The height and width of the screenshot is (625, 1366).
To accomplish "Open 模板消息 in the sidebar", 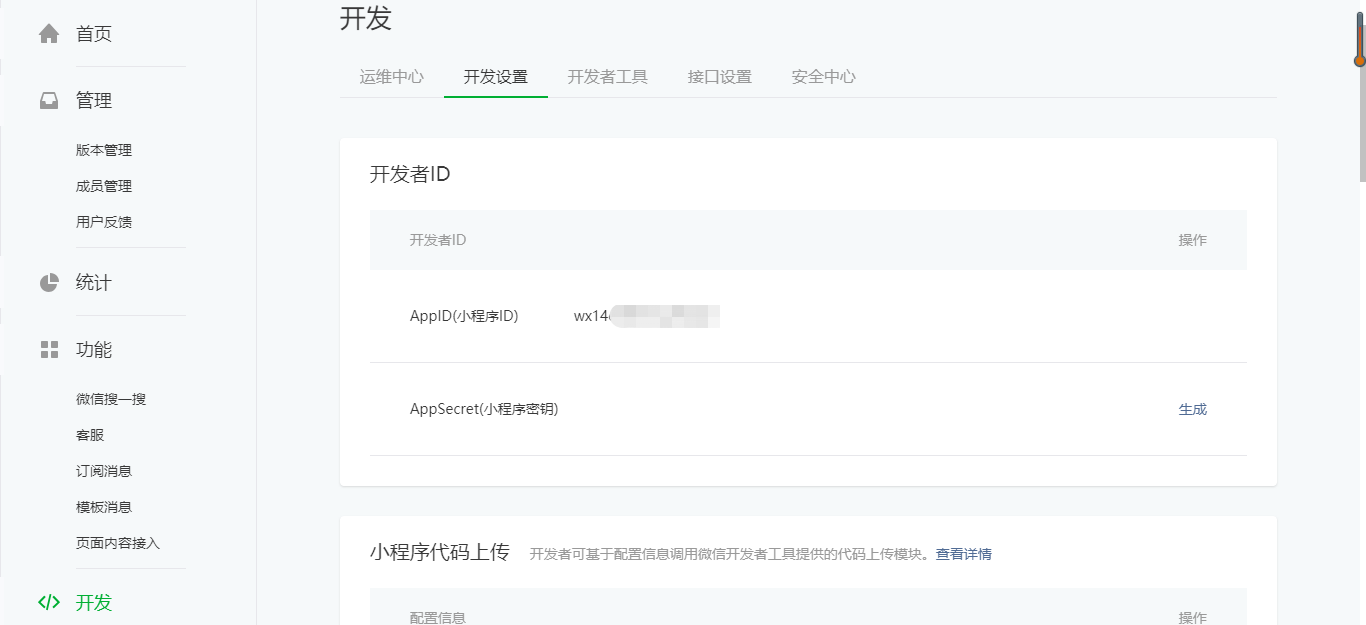I will point(104,507).
